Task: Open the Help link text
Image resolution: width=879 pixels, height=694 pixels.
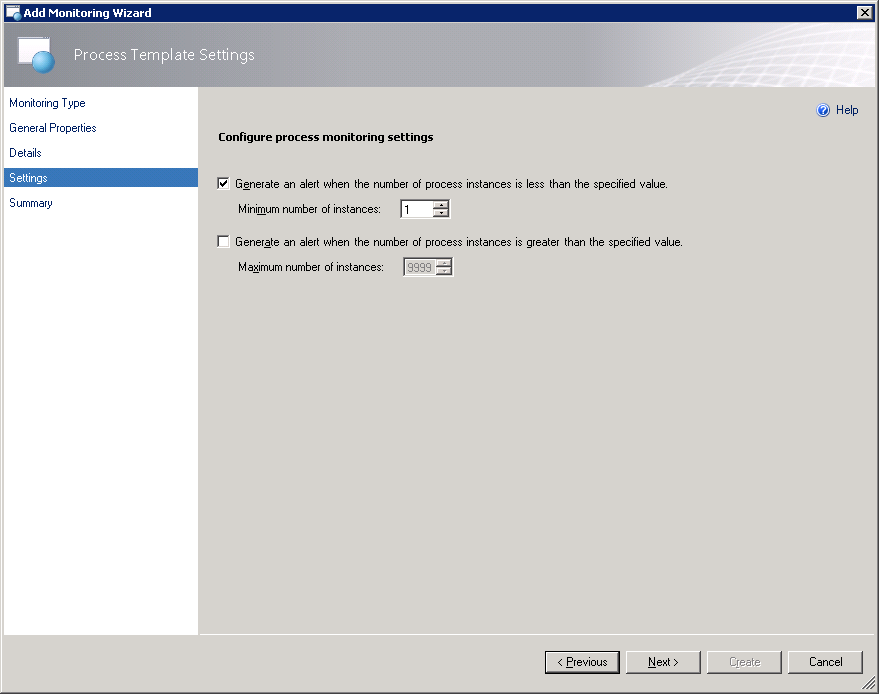Action: pos(847,111)
